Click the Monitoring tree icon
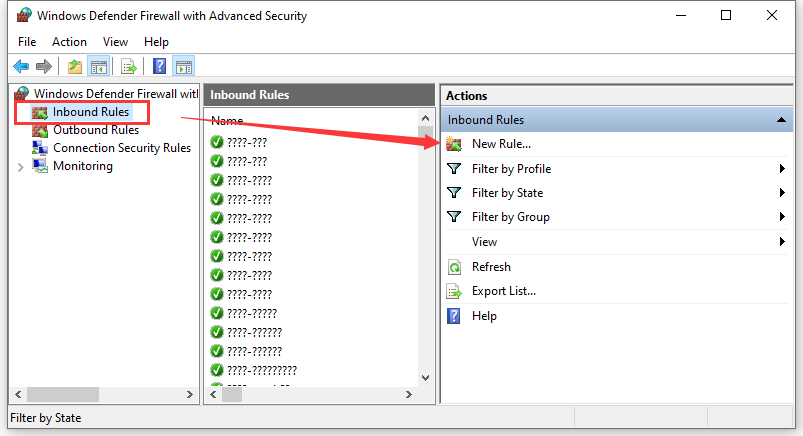Image resolution: width=803 pixels, height=436 pixels. pyautogui.click(x=40, y=166)
